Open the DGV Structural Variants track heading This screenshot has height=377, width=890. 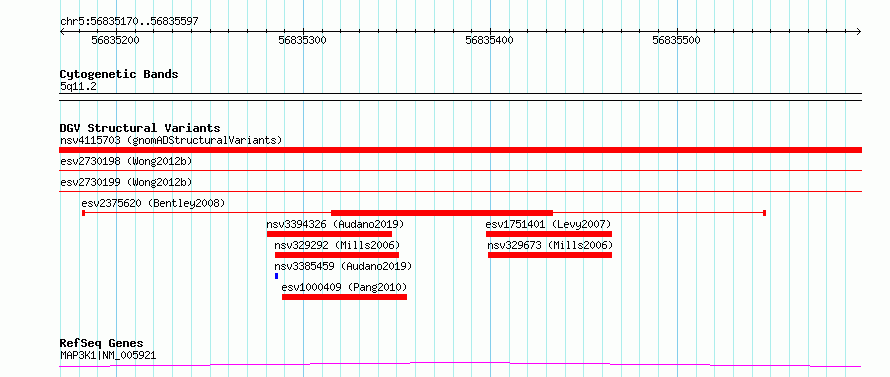tap(140, 128)
